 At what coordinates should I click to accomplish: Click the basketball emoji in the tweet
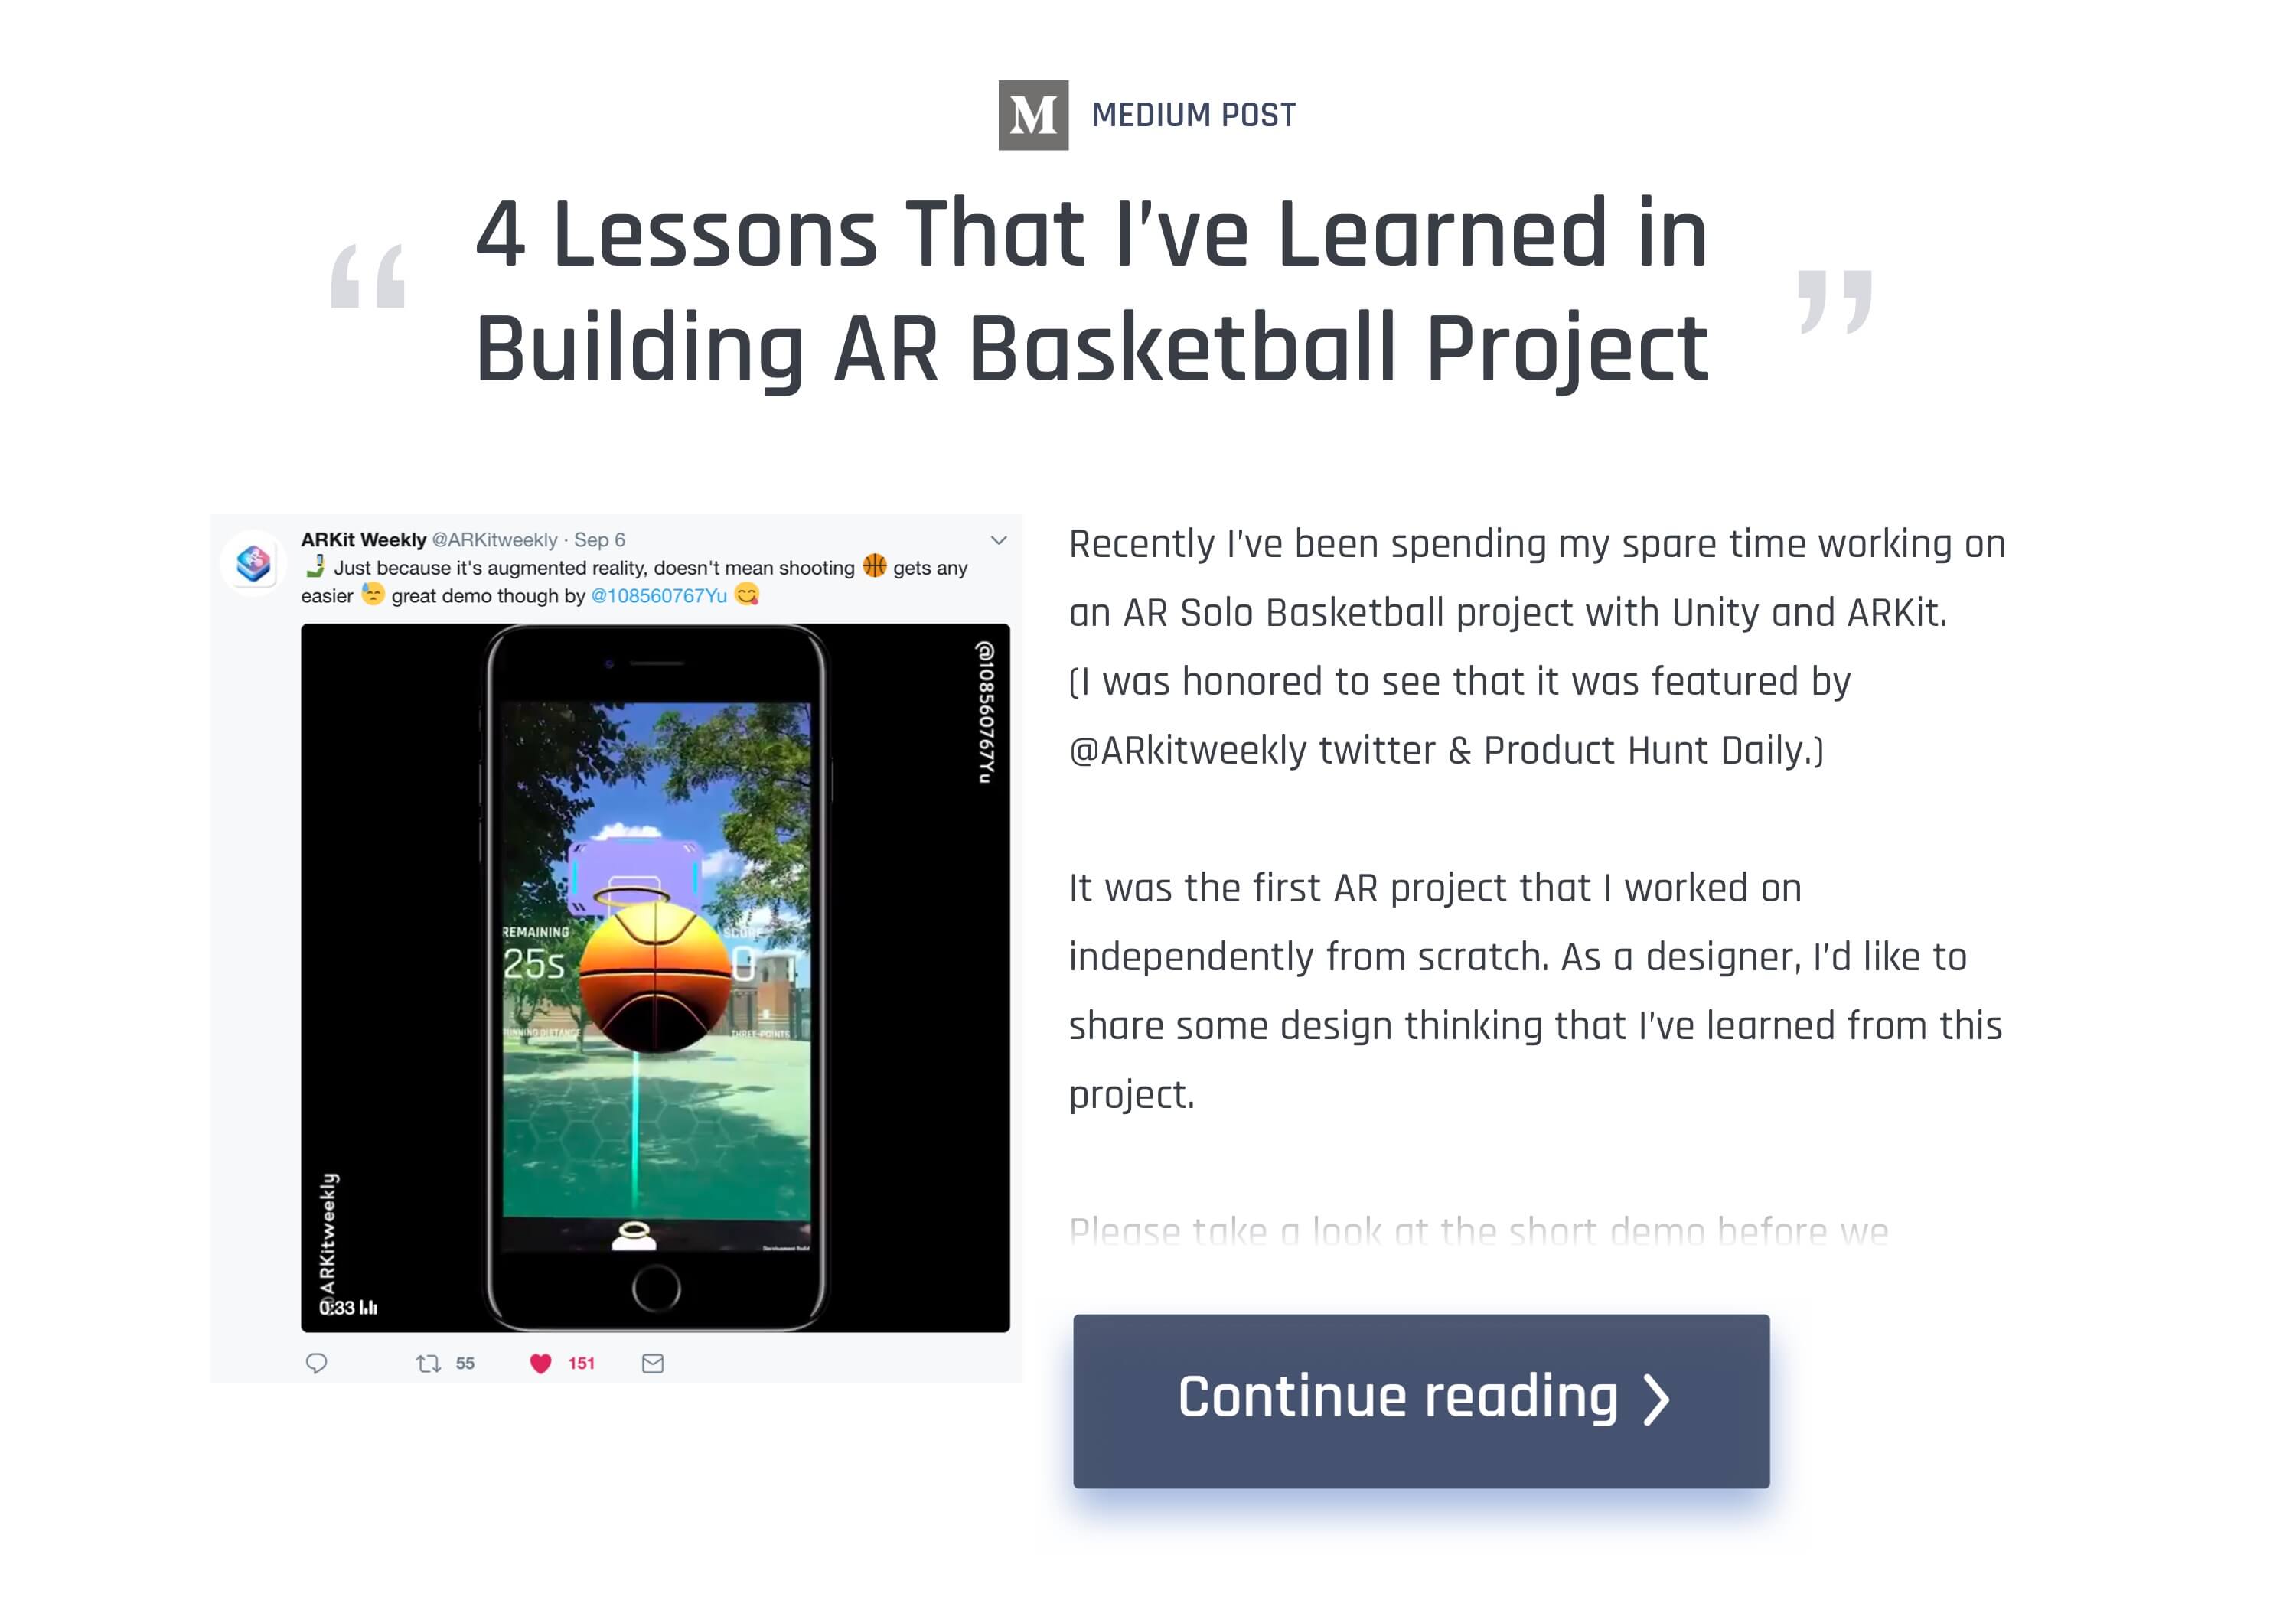(875, 566)
